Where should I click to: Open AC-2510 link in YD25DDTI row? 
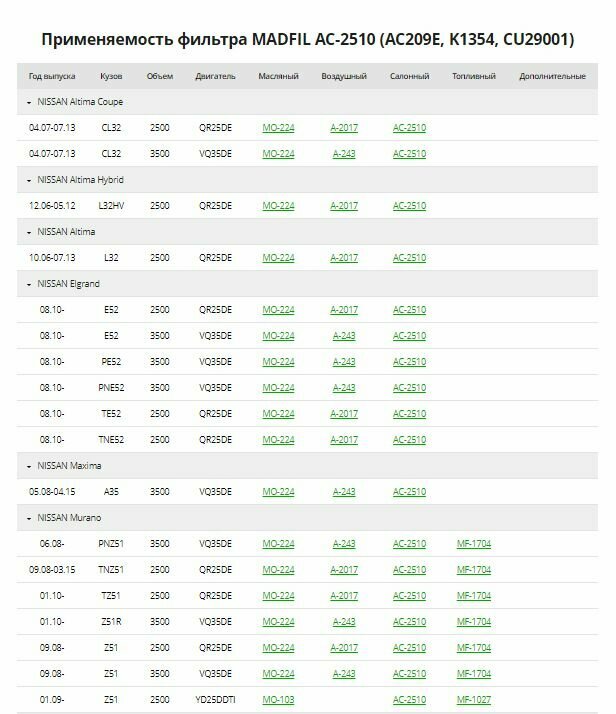point(409,699)
